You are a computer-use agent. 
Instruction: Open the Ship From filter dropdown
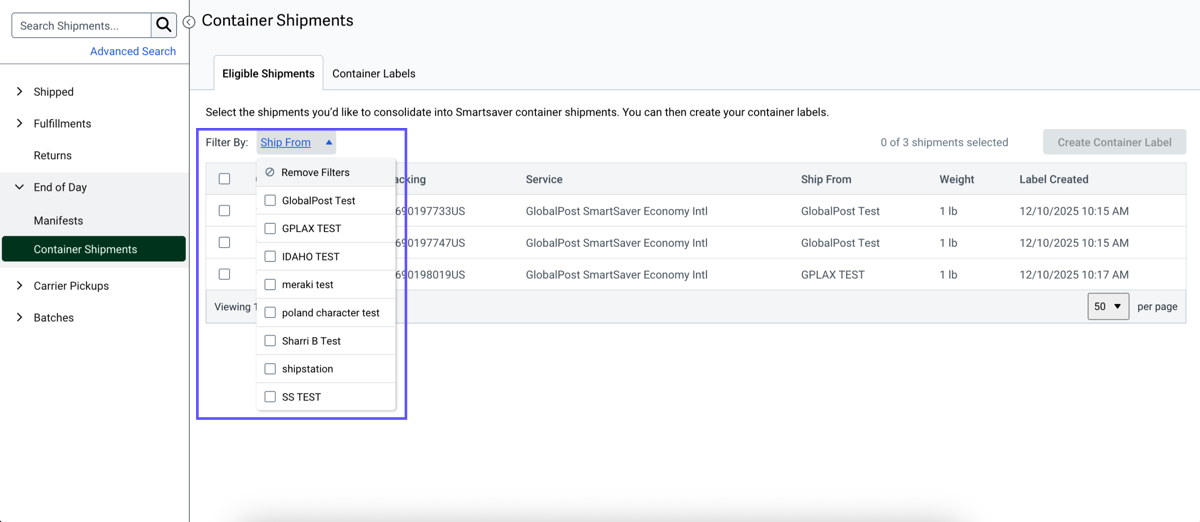pyautogui.click(x=296, y=142)
